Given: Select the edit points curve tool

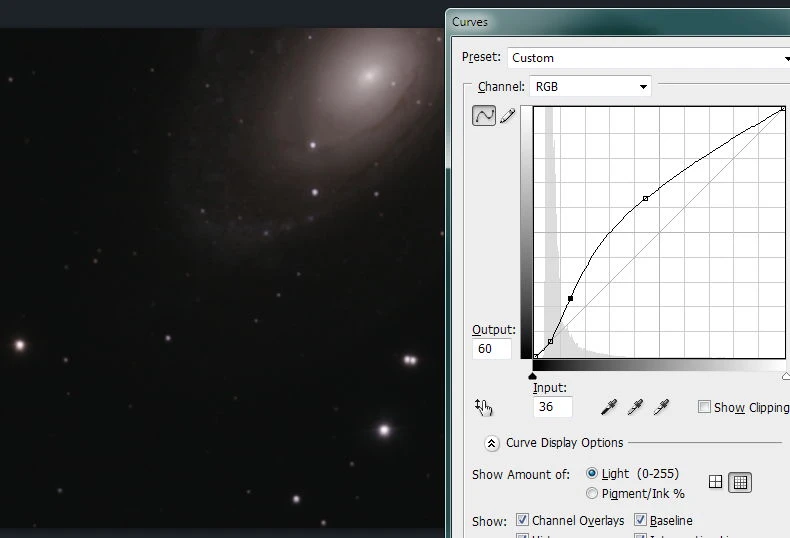Looking at the screenshot, I should [484, 116].
